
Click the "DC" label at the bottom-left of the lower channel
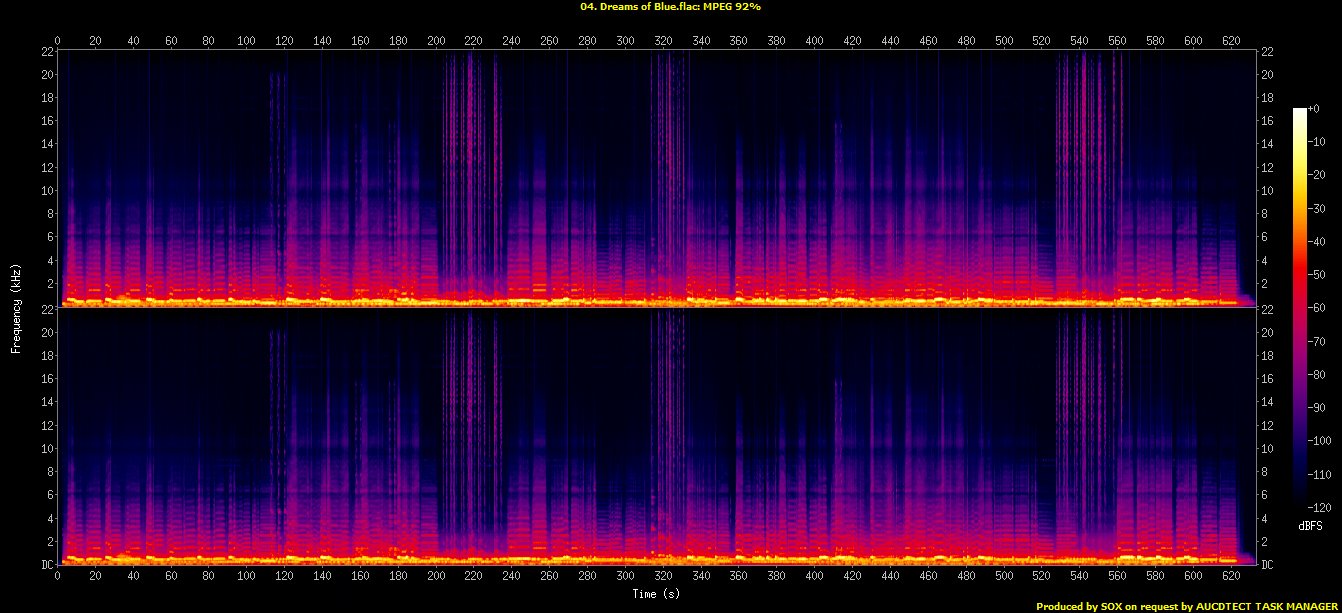(46, 565)
